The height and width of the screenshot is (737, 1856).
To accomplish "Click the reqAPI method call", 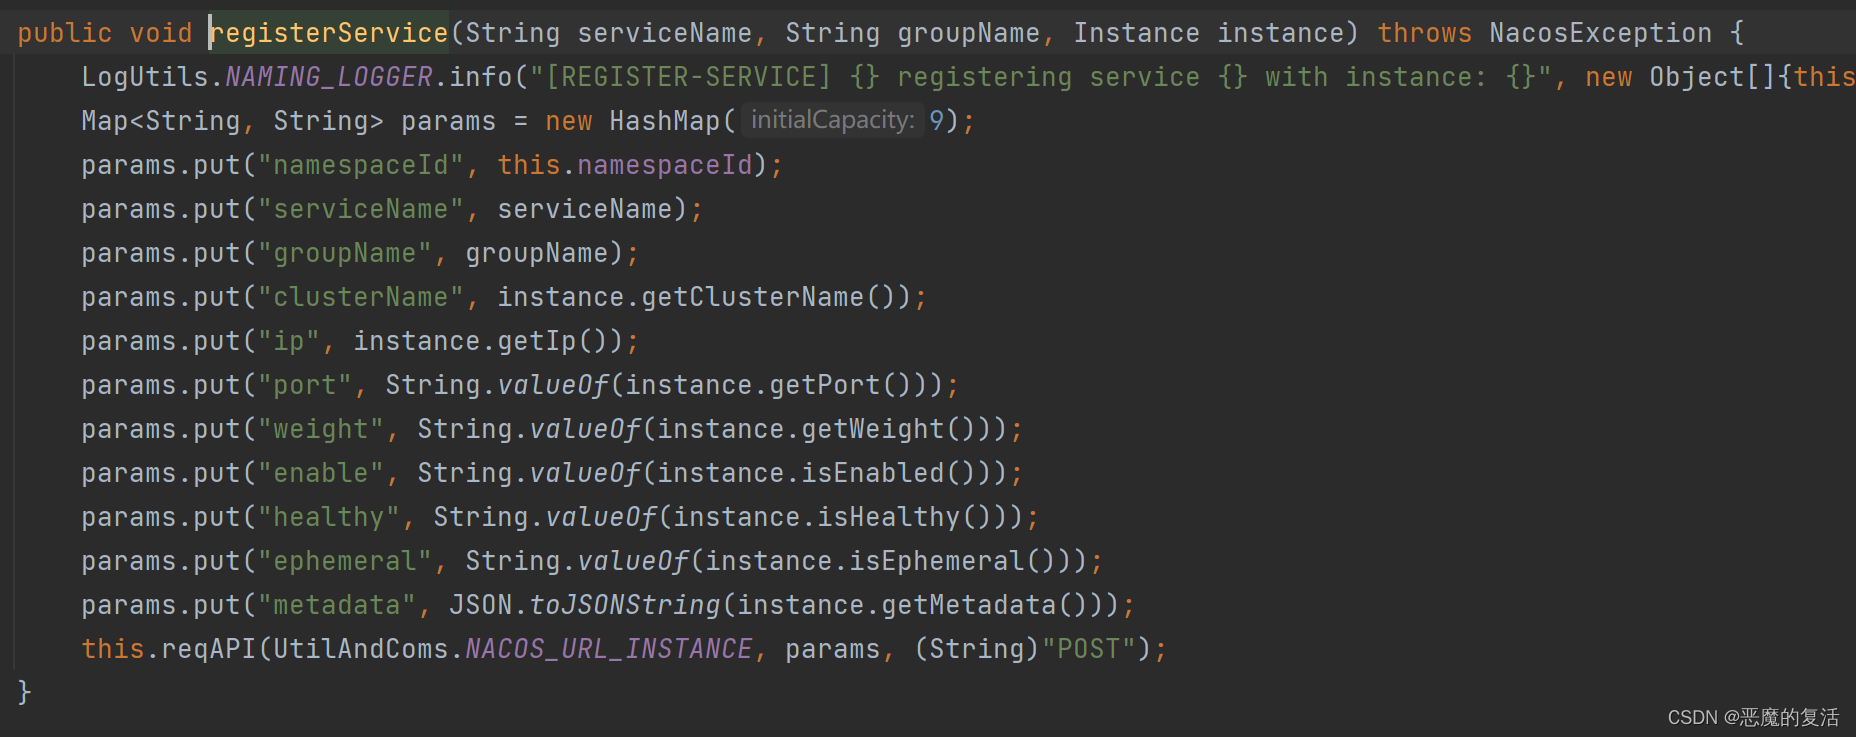I will pos(208,649).
